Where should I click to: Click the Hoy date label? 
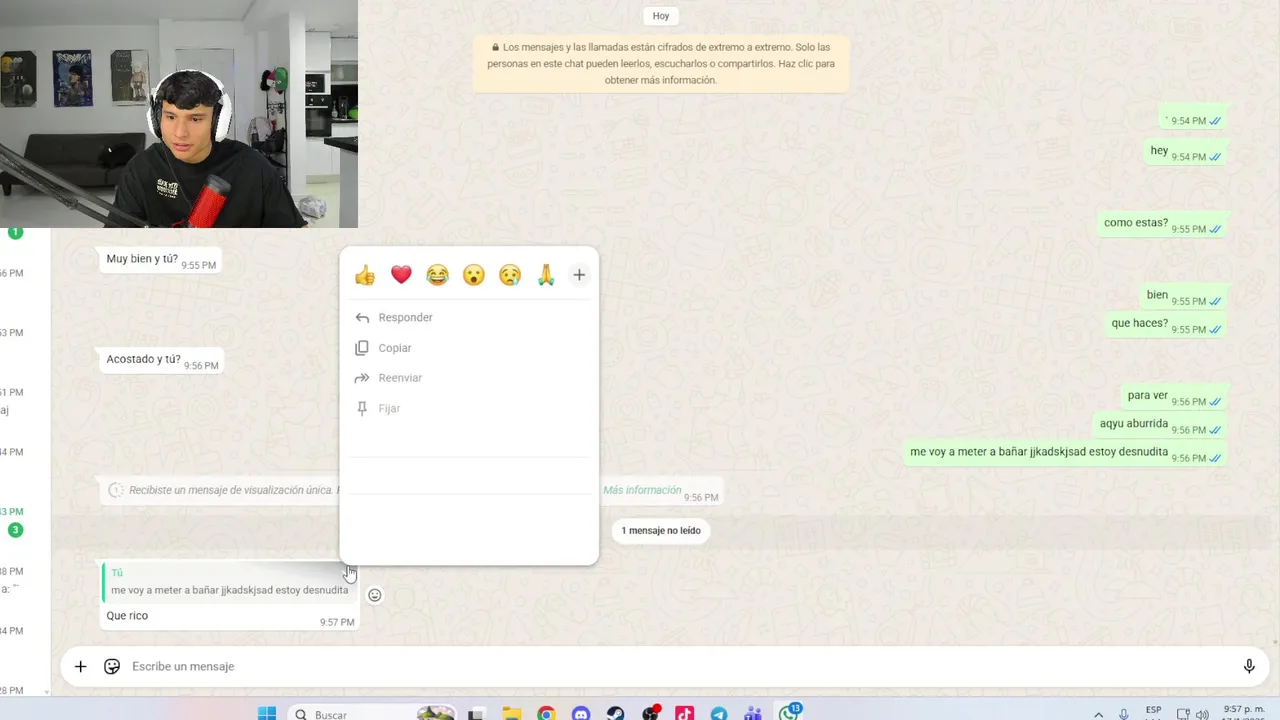(661, 16)
